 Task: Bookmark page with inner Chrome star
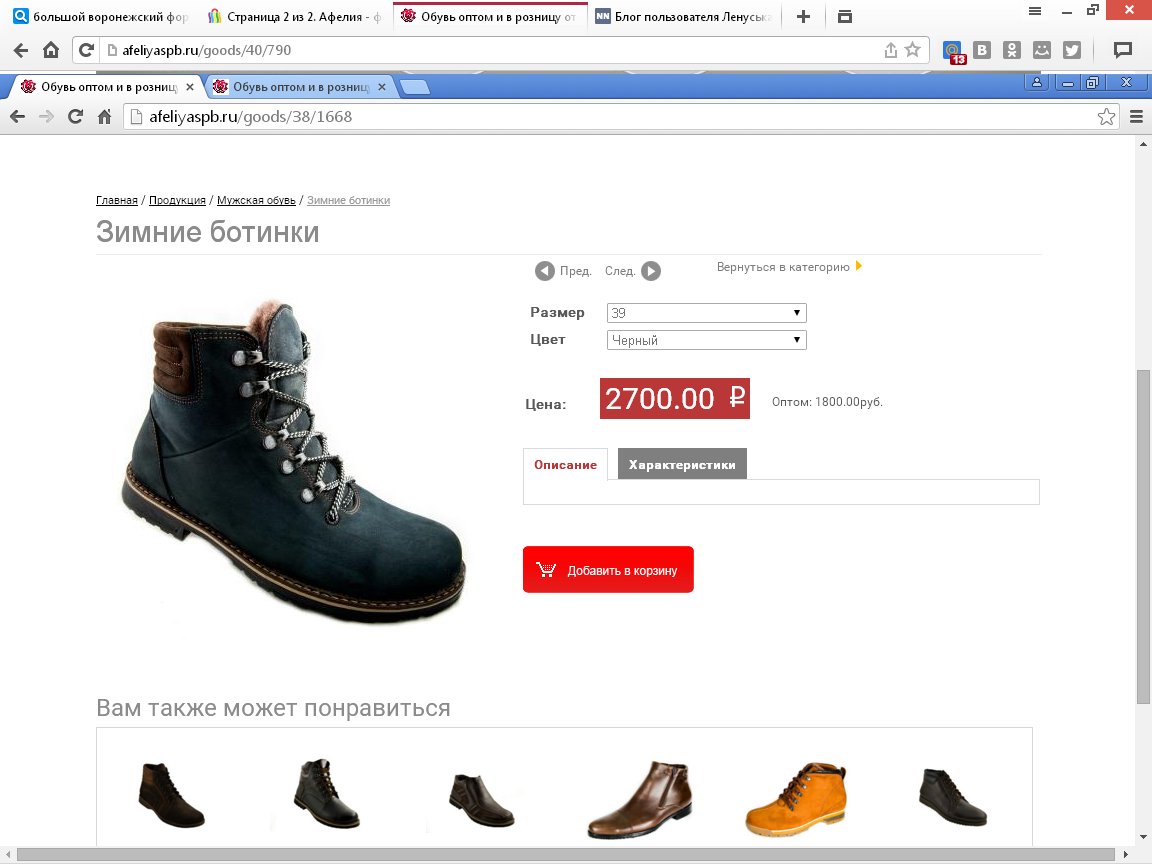click(x=1106, y=116)
